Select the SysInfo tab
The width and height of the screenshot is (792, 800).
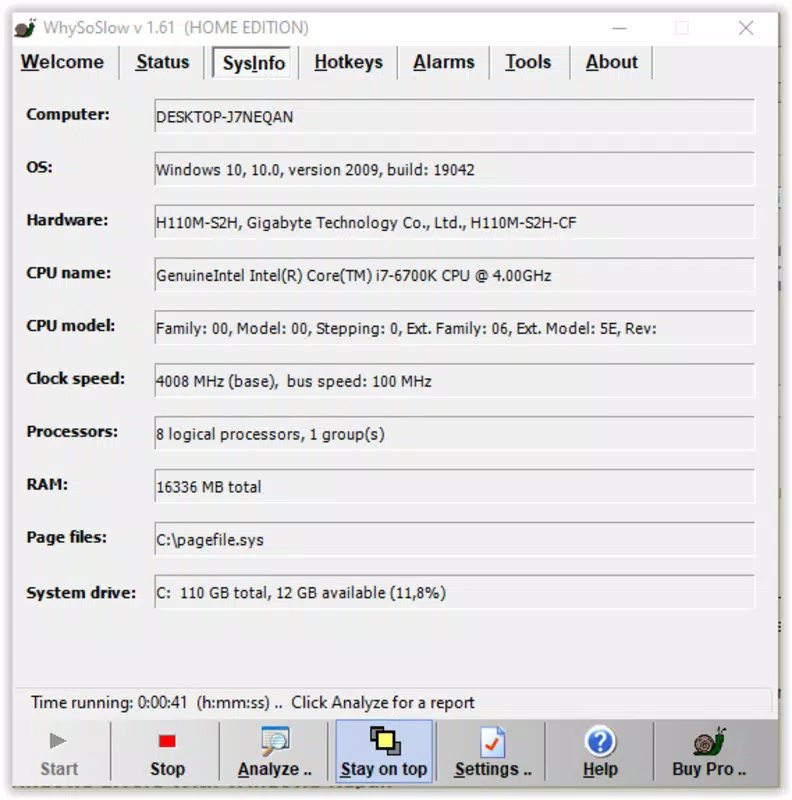(x=254, y=63)
